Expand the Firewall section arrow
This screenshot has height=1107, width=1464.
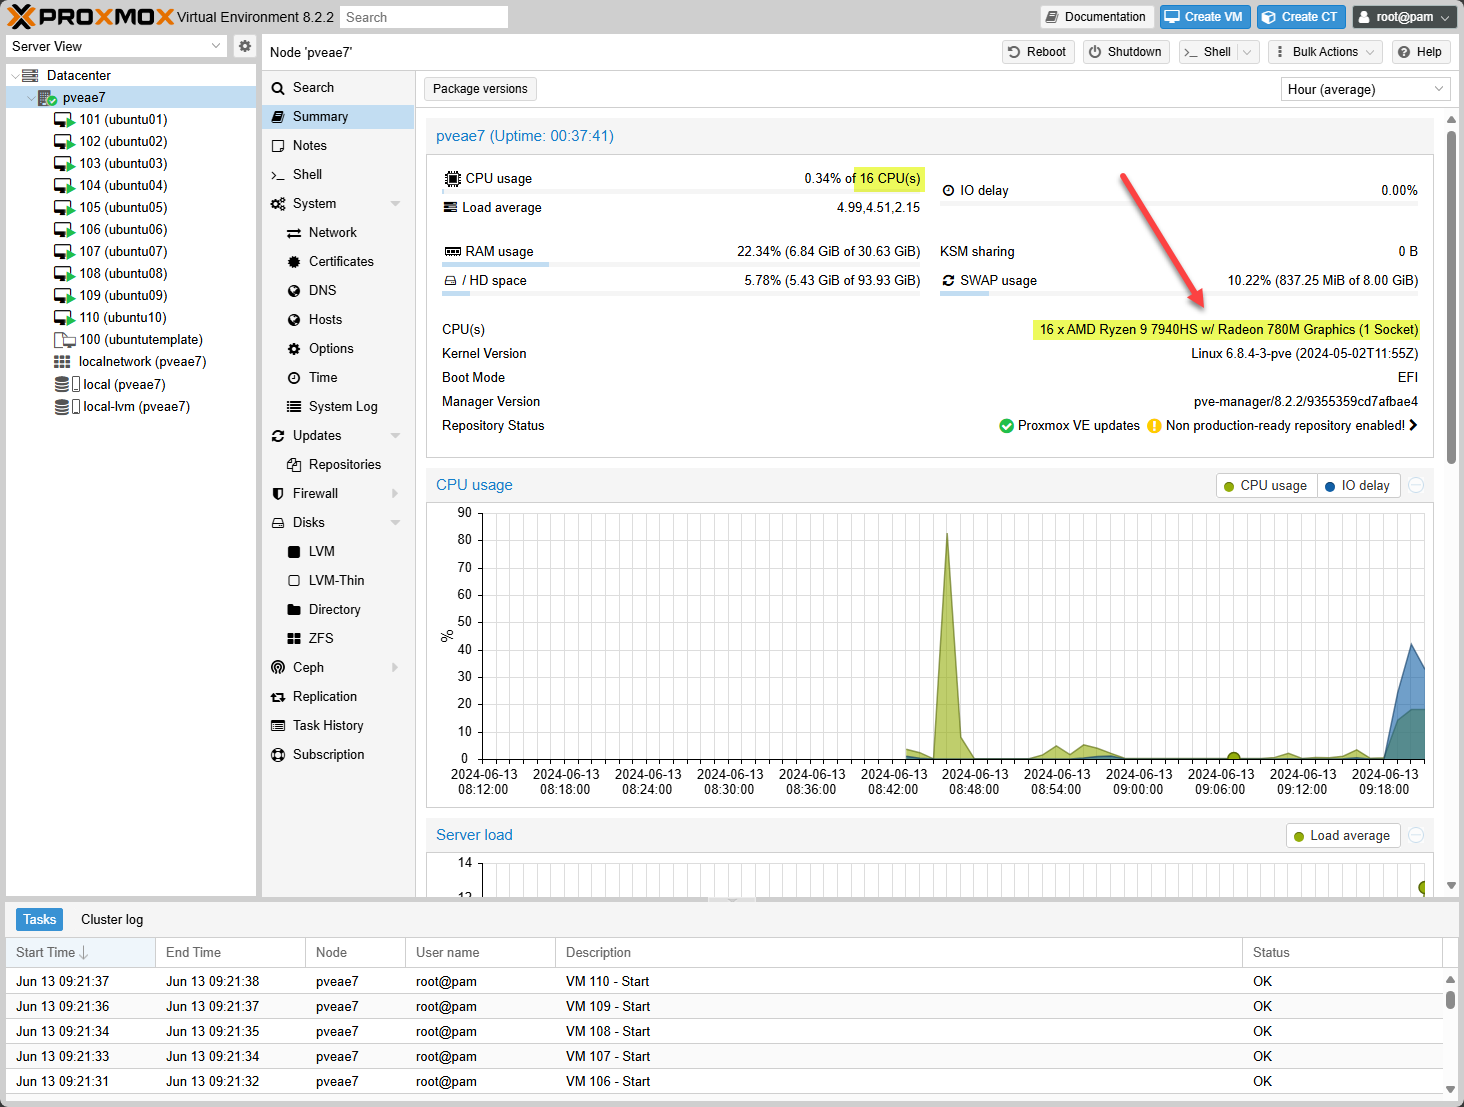395,494
